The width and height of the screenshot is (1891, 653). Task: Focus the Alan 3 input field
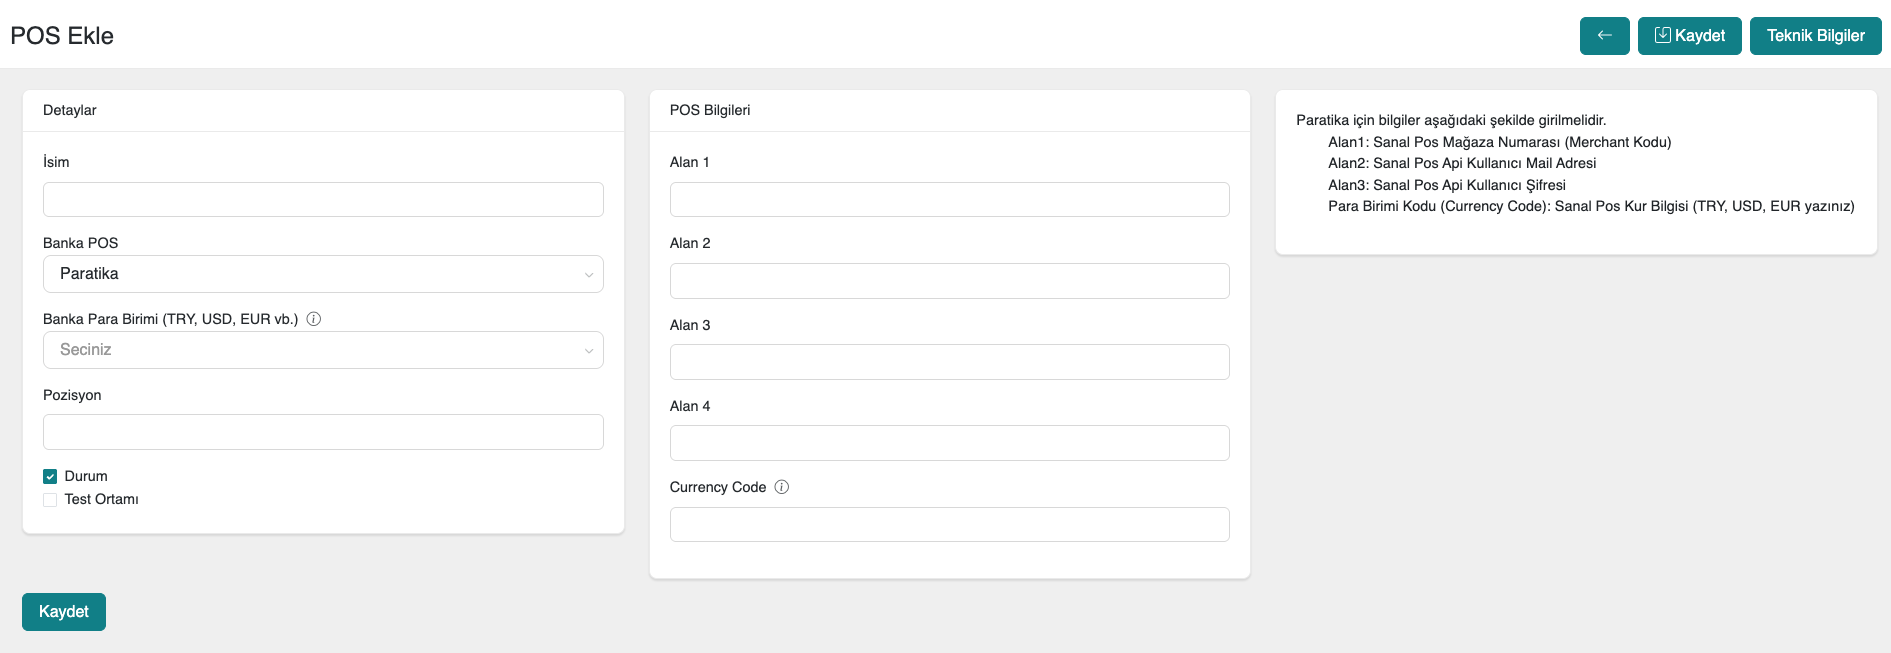949,362
